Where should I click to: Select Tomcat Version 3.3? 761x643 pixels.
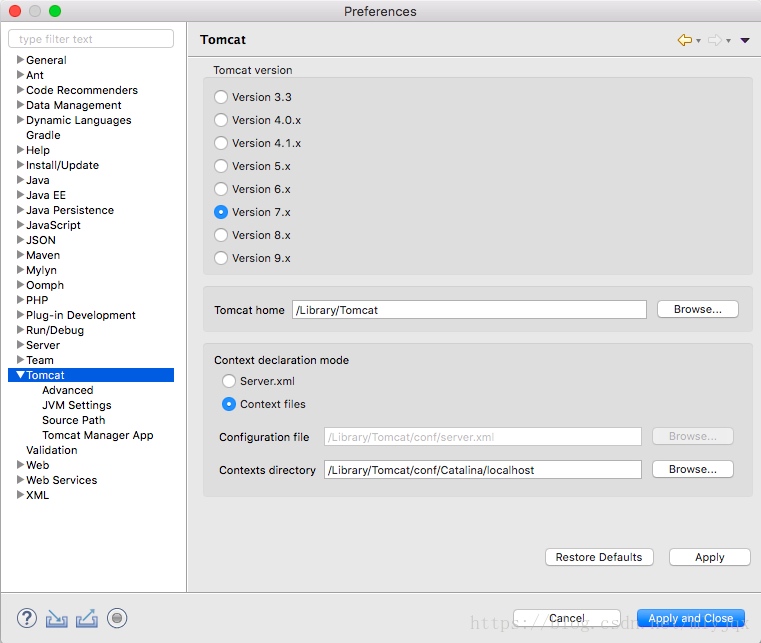point(221,97)
